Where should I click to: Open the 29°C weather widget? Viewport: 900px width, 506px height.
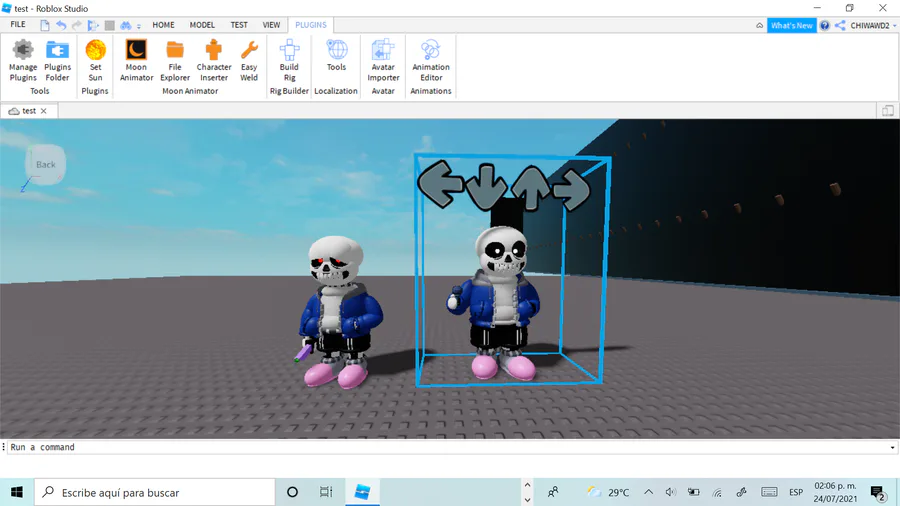coord(608,492)
